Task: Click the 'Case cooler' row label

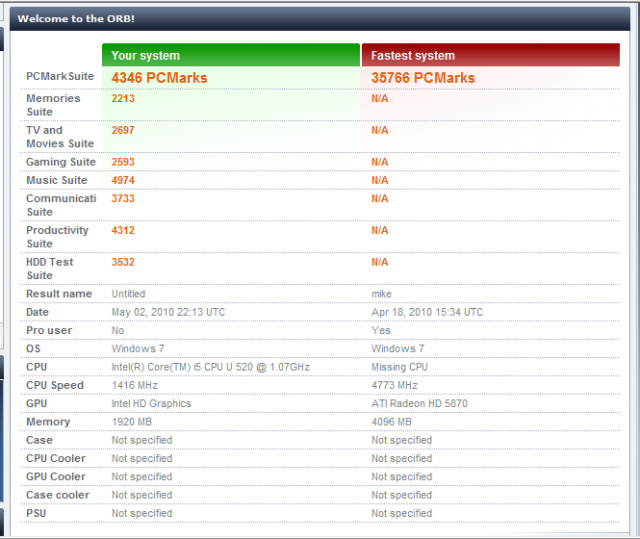Action: [58, 495]
